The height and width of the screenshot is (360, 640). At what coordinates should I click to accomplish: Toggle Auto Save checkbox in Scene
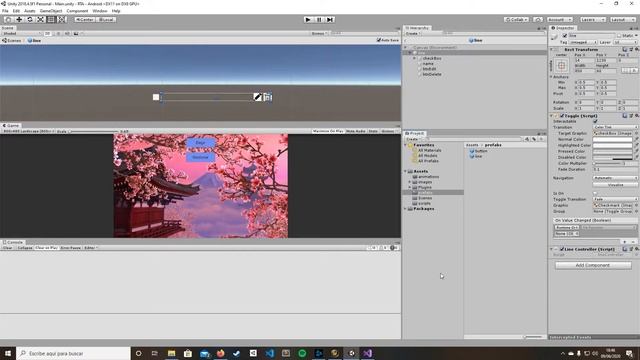click(378, 40)
